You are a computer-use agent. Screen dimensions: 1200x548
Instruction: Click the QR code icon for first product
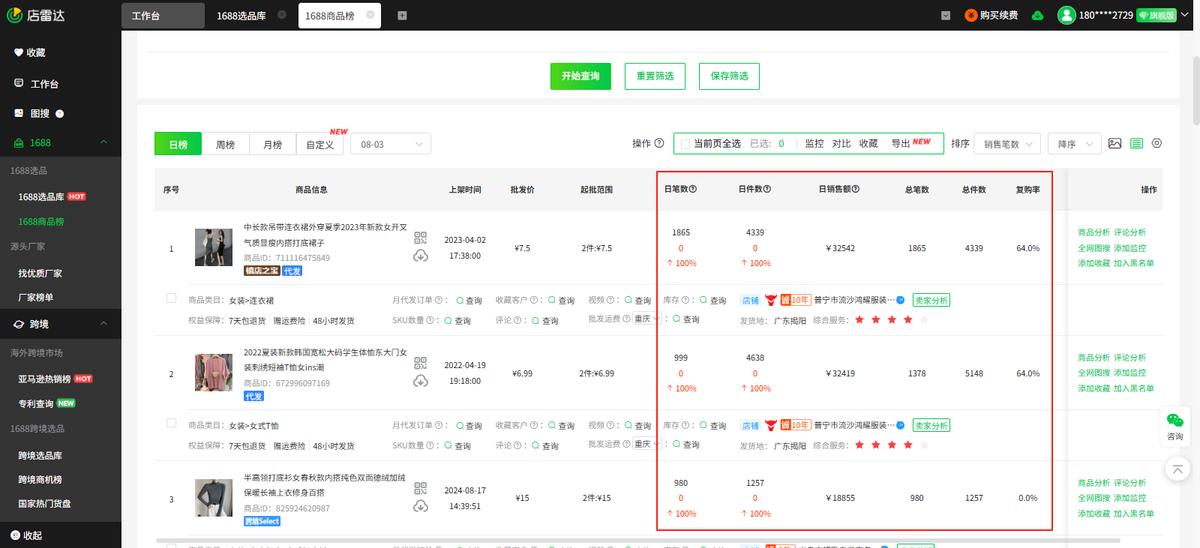point(420,238)
